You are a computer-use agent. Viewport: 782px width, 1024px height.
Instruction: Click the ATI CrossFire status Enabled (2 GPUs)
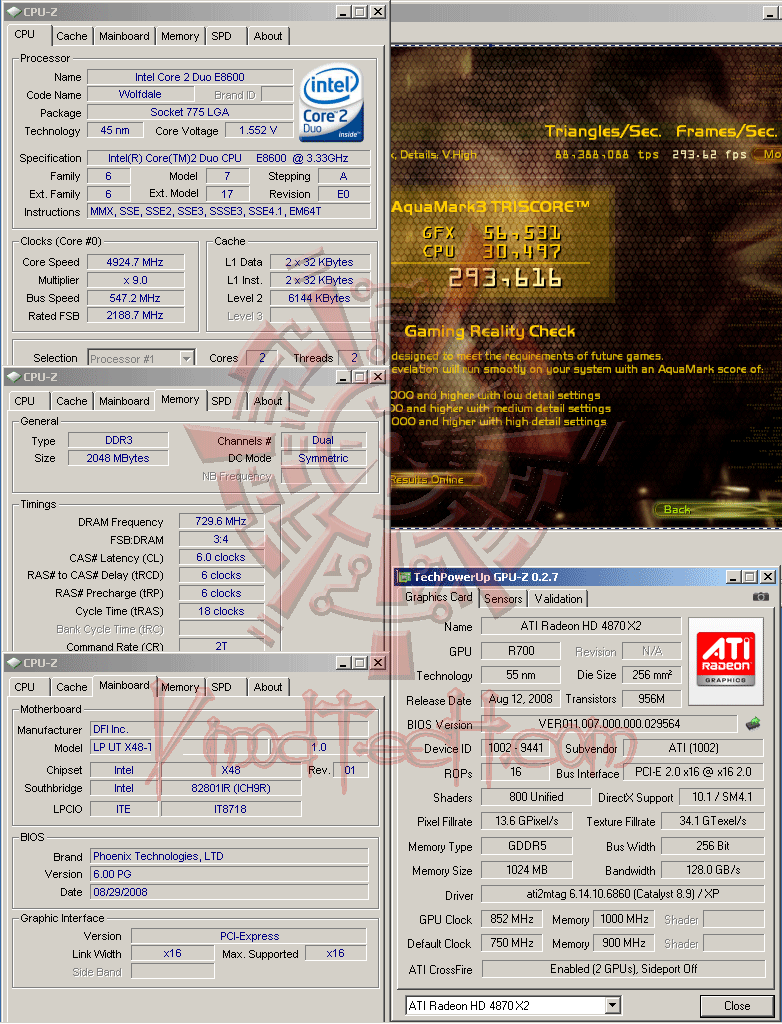[623, 968]
